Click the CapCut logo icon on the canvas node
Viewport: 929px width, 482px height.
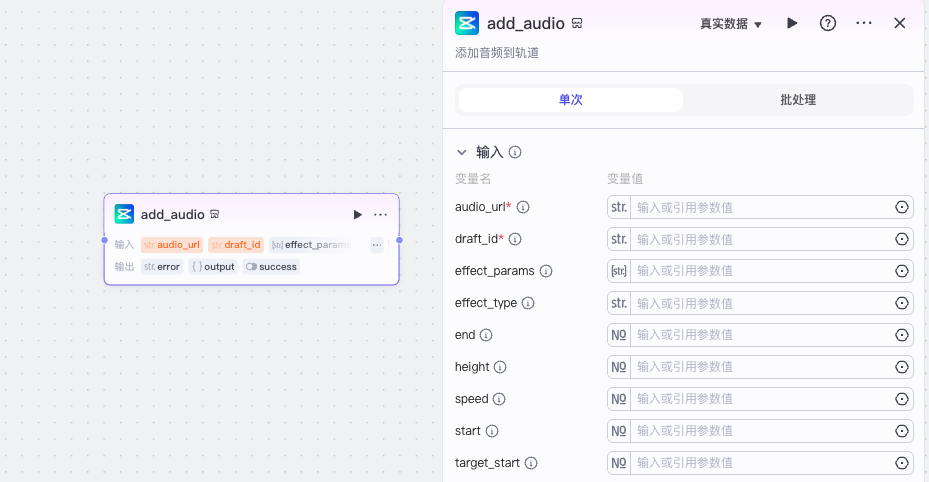(x=124, y=214)
